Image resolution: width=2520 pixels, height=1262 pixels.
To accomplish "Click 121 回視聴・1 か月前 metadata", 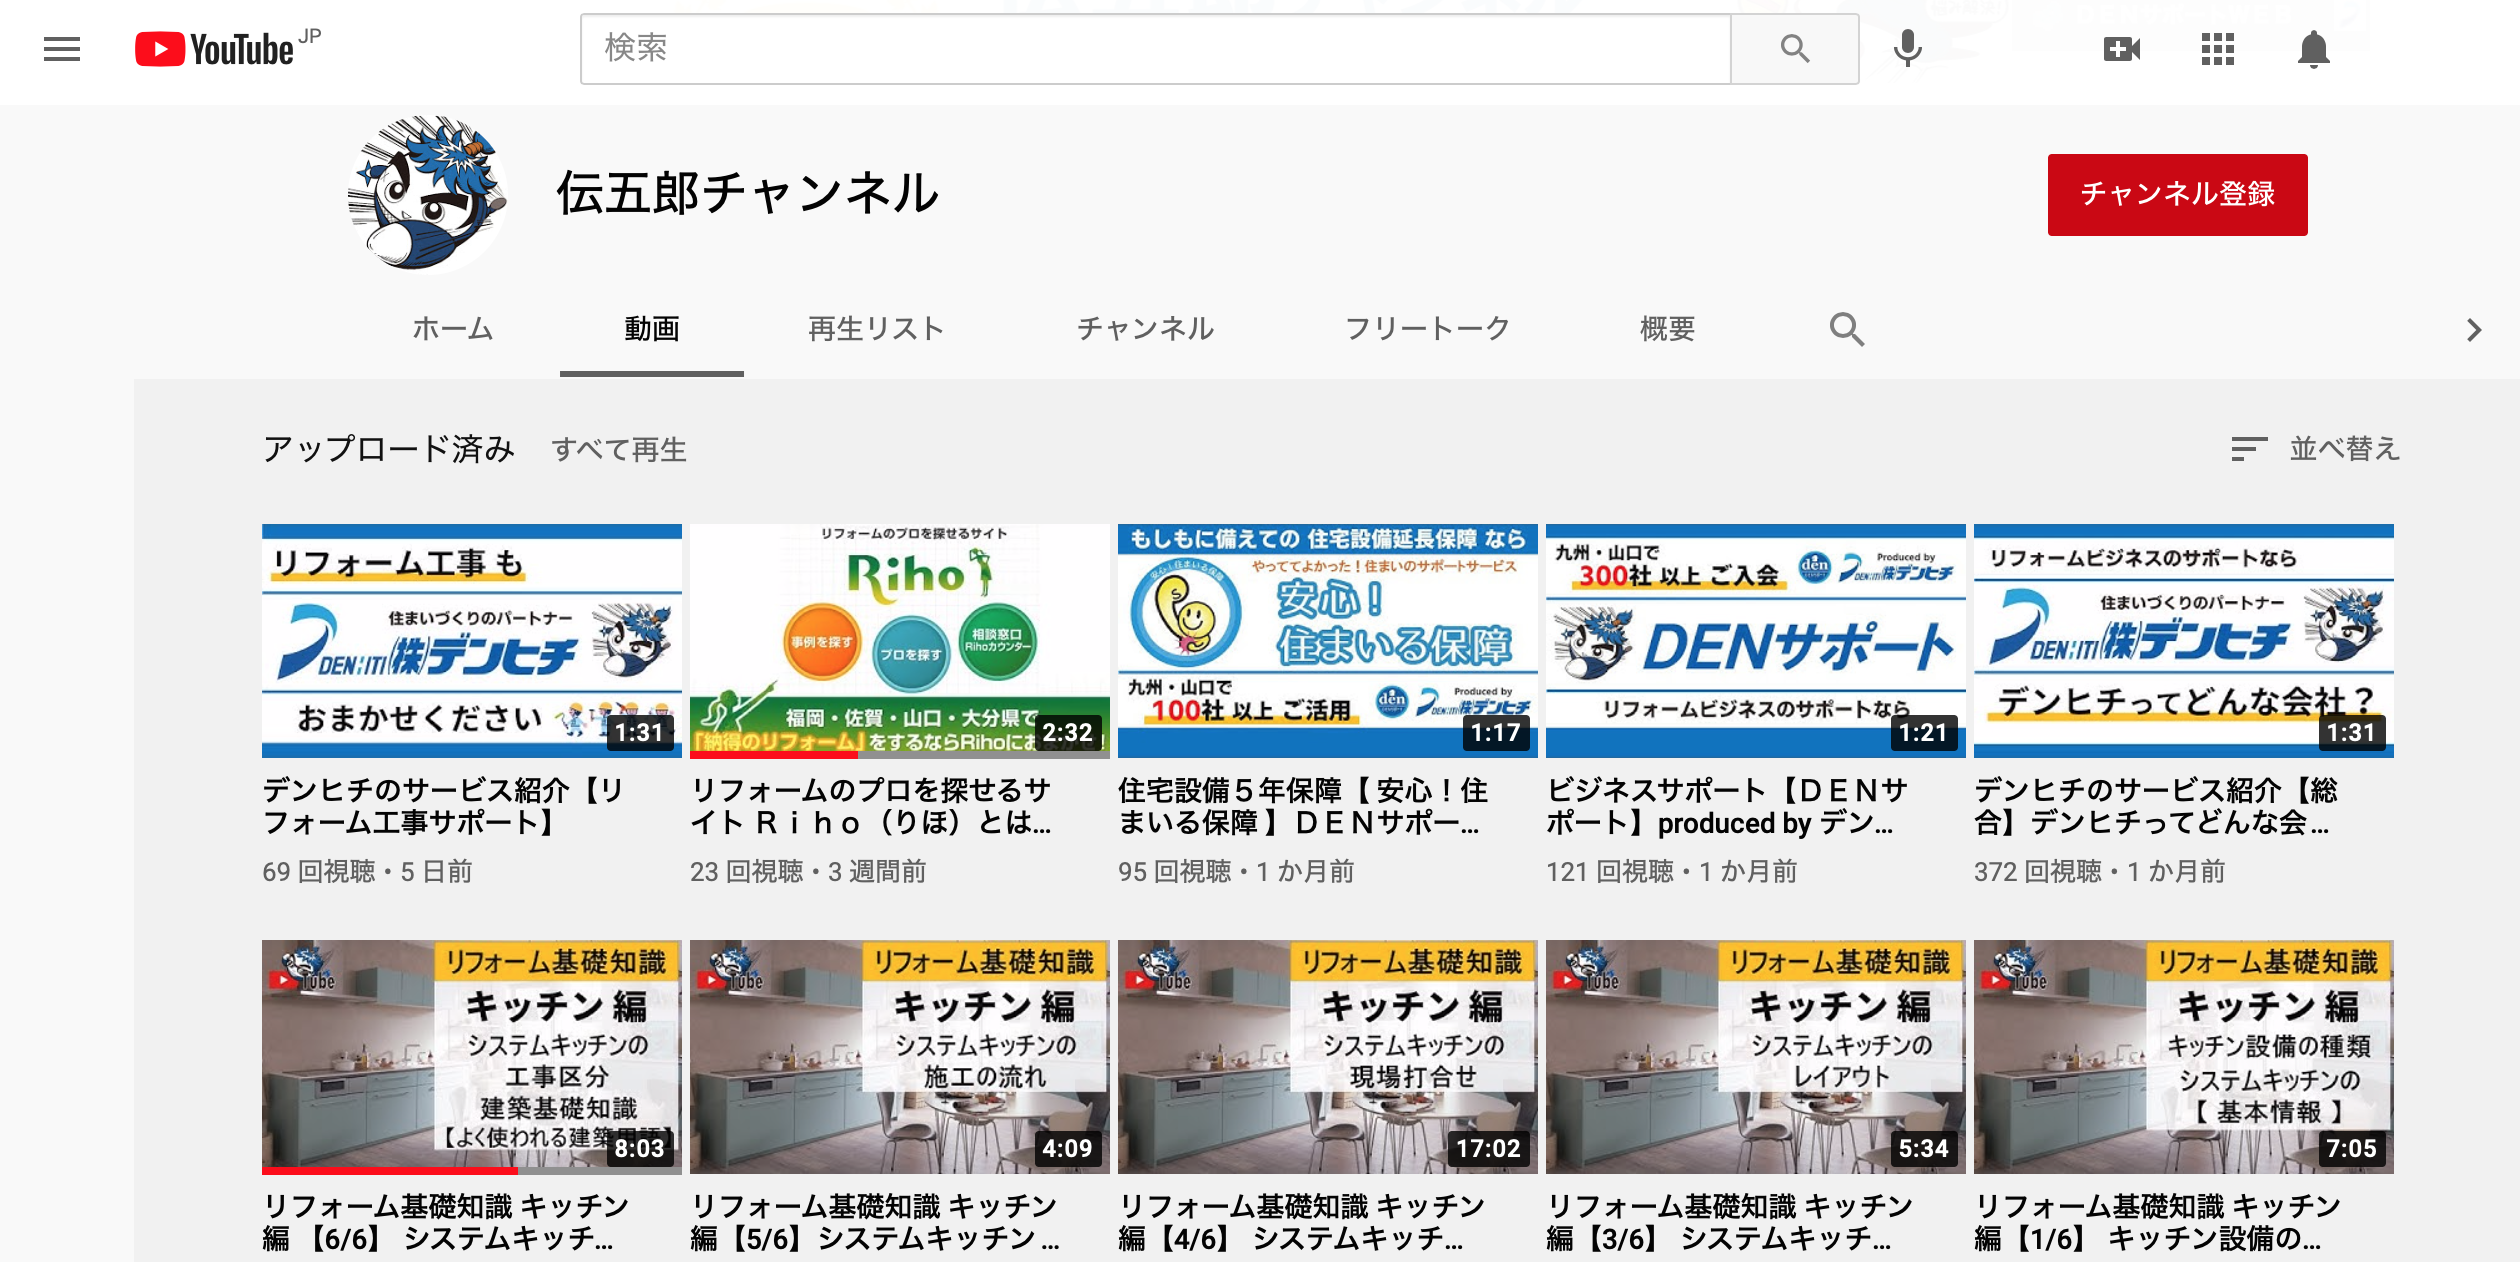I will tap(1671, 871).
